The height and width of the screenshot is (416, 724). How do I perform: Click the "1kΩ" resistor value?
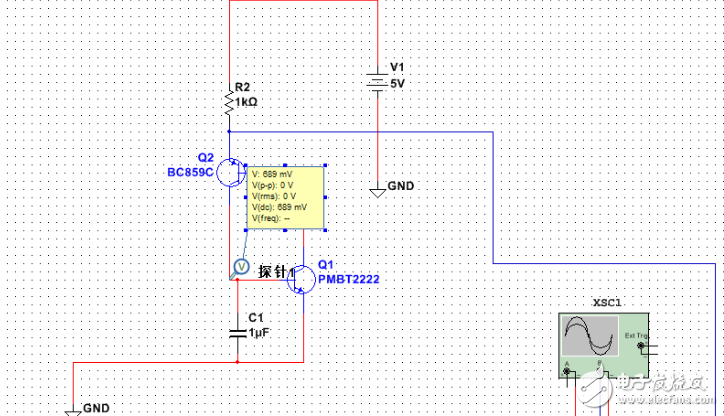click(246, 102)
